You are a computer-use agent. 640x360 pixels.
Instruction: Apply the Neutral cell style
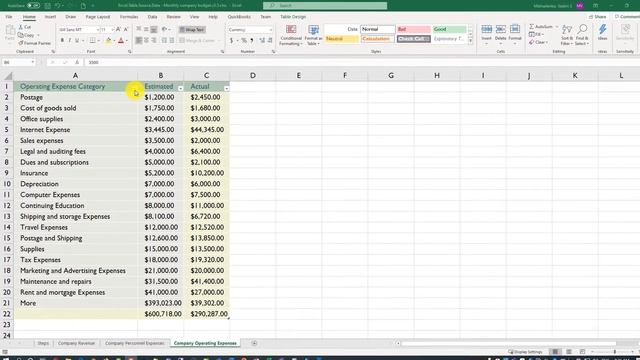(x=342, y=39)
